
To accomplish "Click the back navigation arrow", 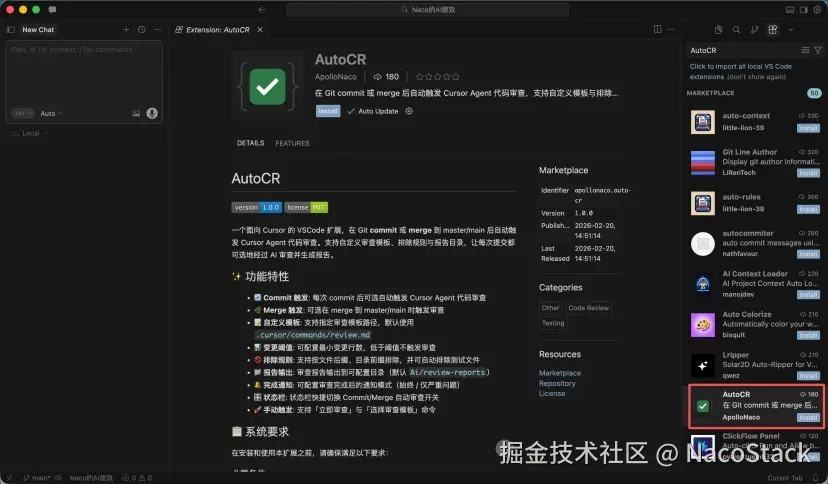I will coord(261,10).
